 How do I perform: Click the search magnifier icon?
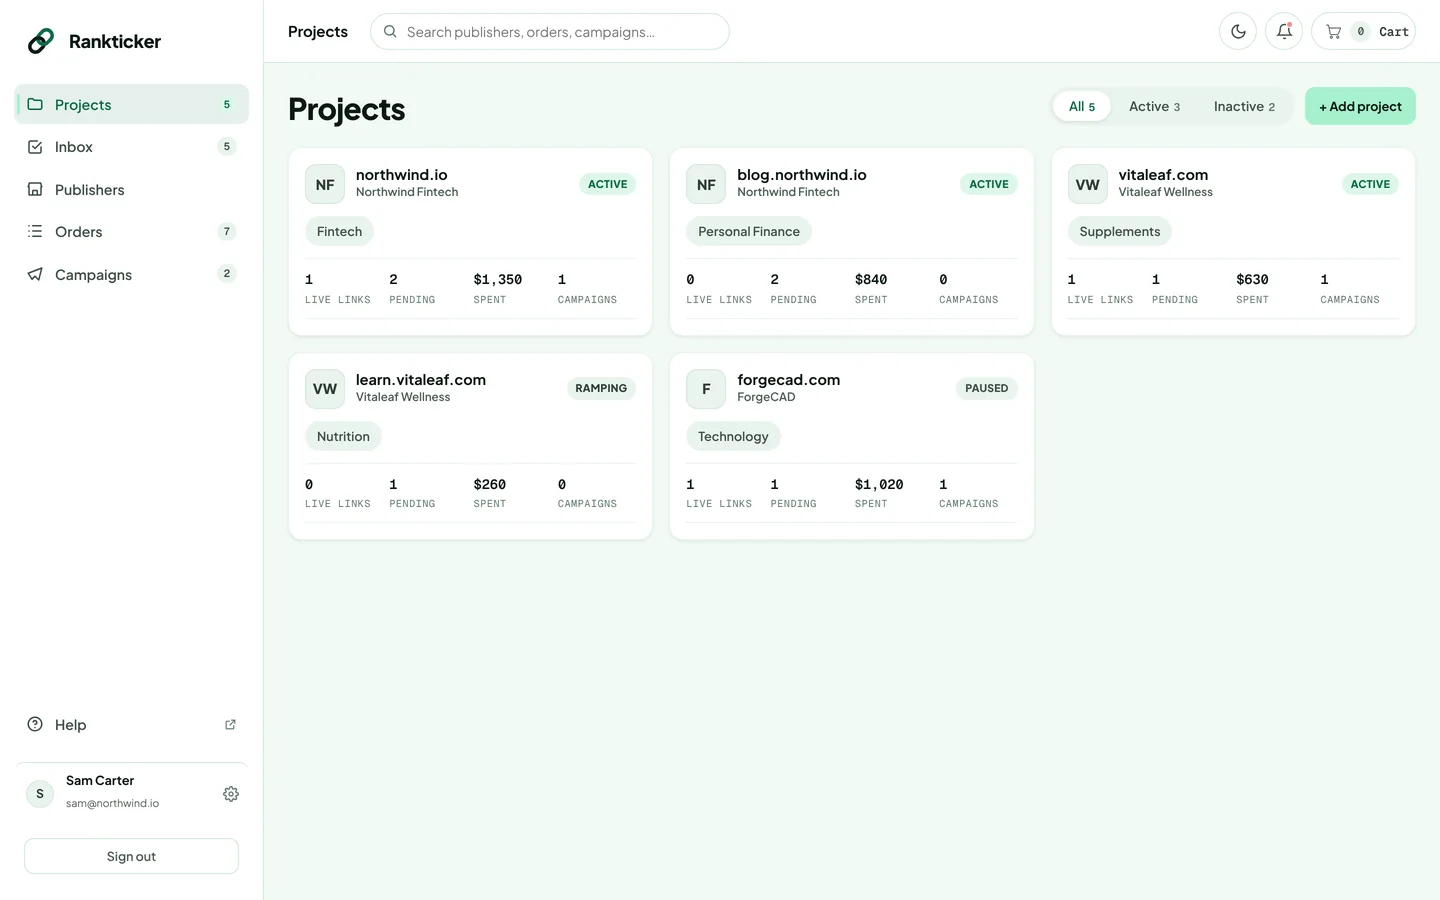391,31
